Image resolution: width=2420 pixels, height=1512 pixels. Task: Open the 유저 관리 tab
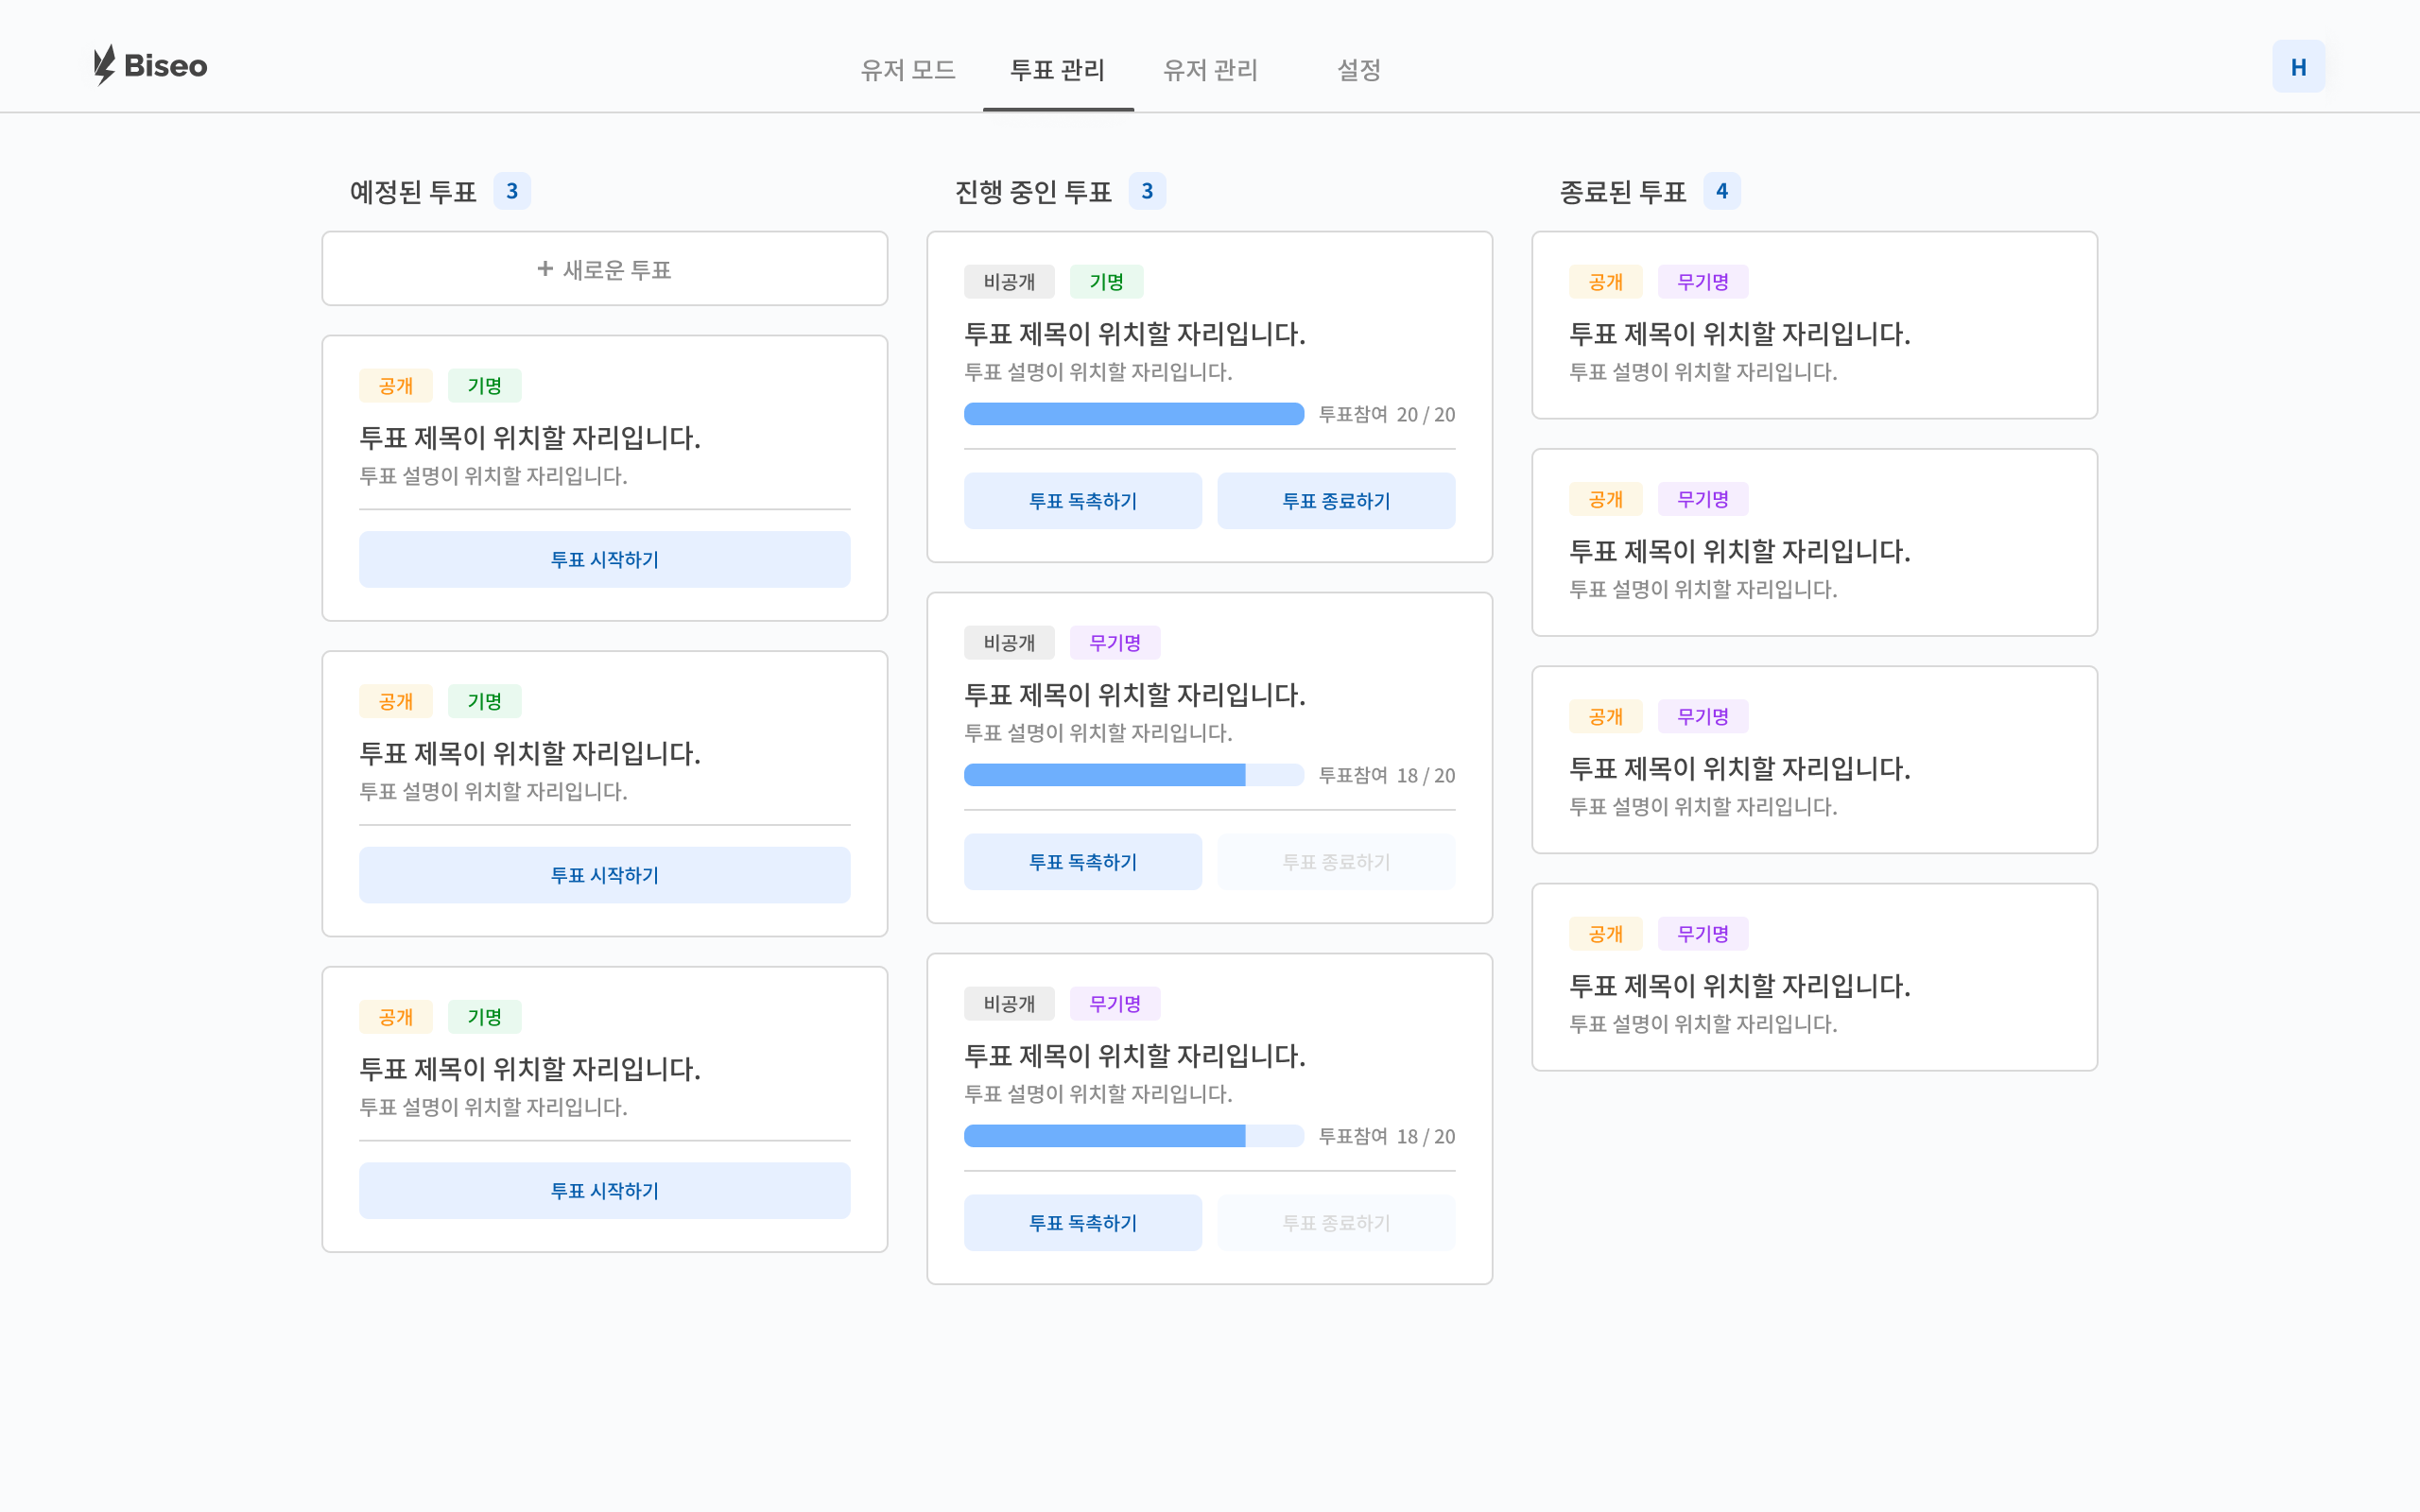pyautogui.click(x=1211, y=70)
